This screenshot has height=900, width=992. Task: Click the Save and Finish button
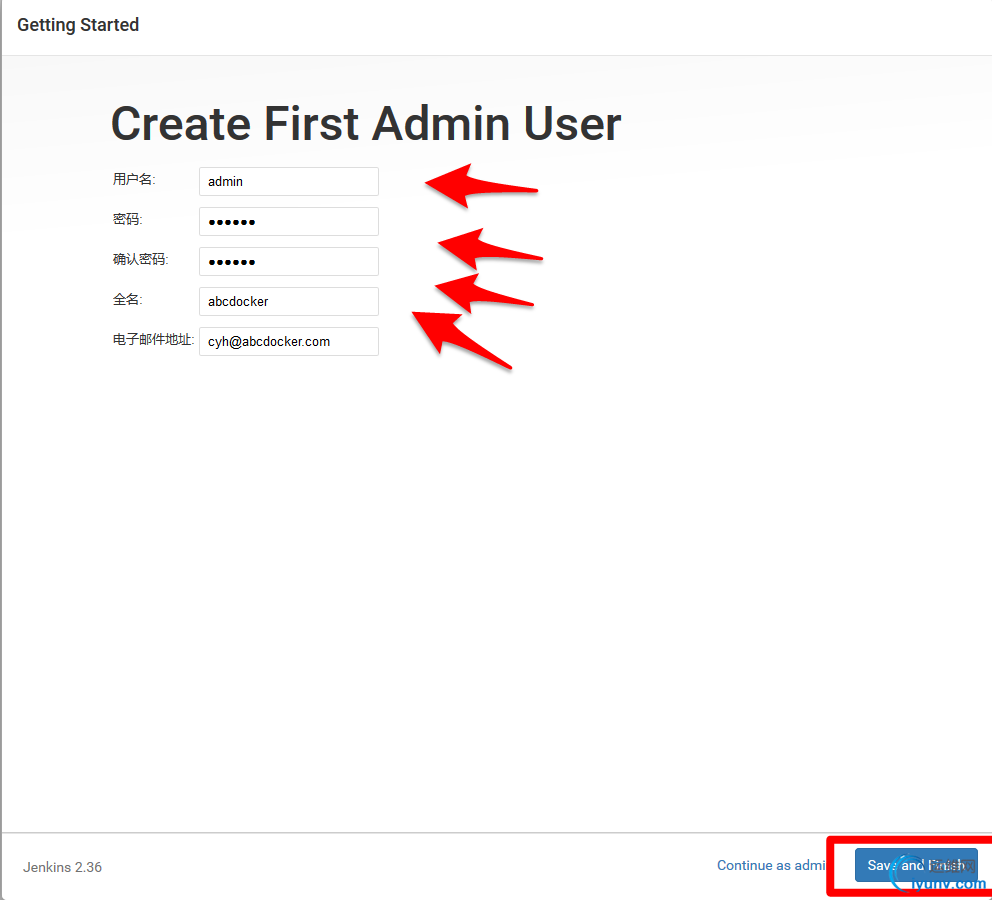click(x=916, y=865)
